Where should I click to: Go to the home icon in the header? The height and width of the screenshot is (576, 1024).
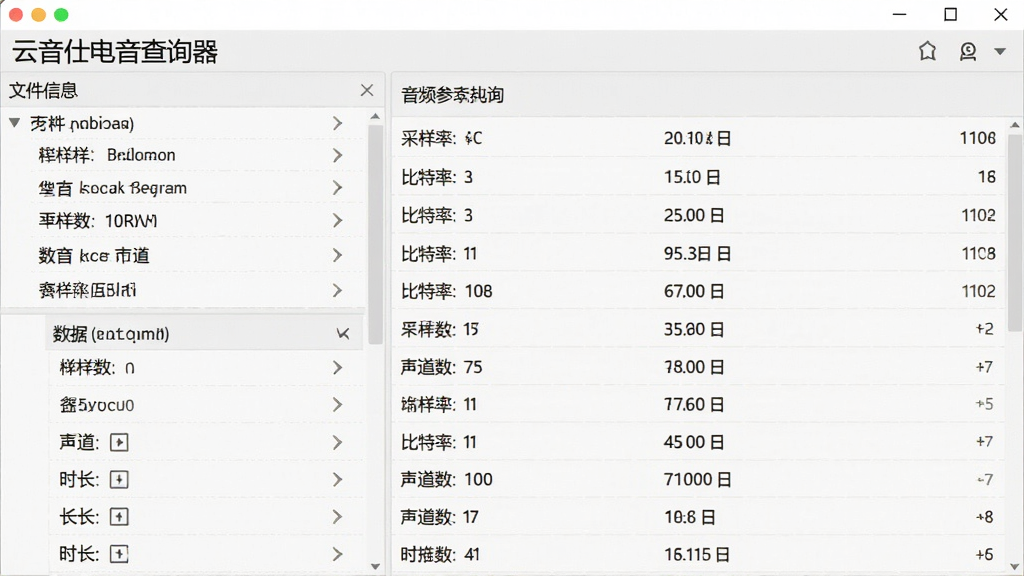(x=927, y=51)
